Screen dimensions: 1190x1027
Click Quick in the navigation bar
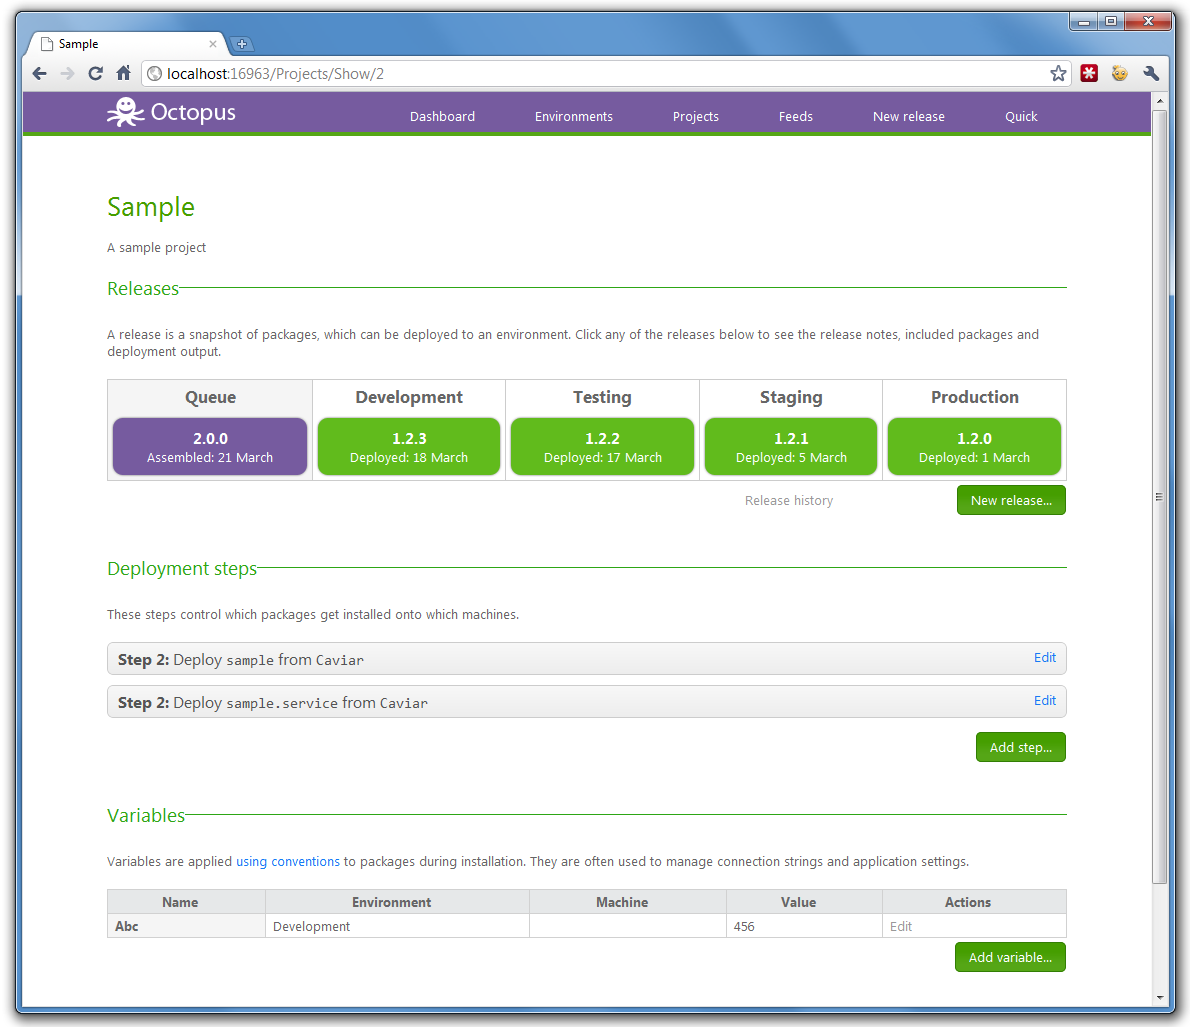1021,116
